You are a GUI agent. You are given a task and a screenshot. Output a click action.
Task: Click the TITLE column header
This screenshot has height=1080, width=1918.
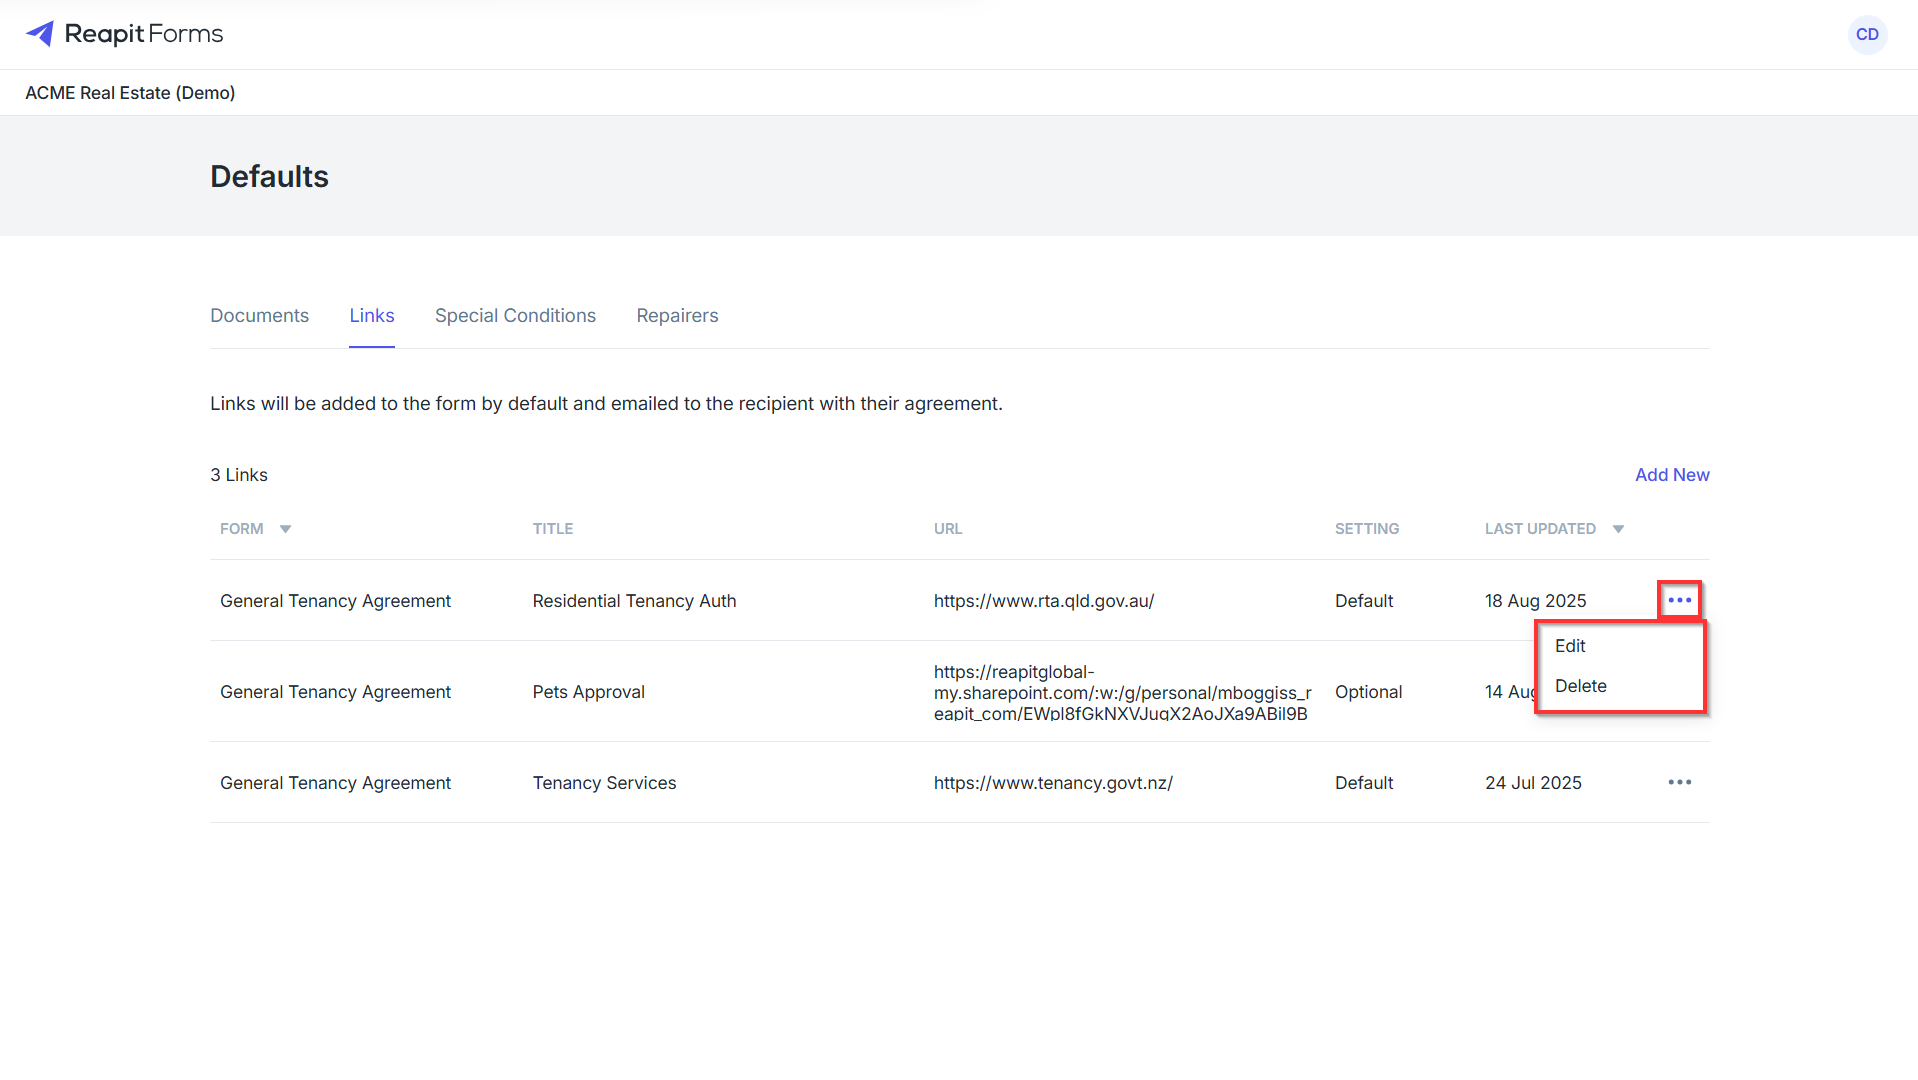click(553, 529)
